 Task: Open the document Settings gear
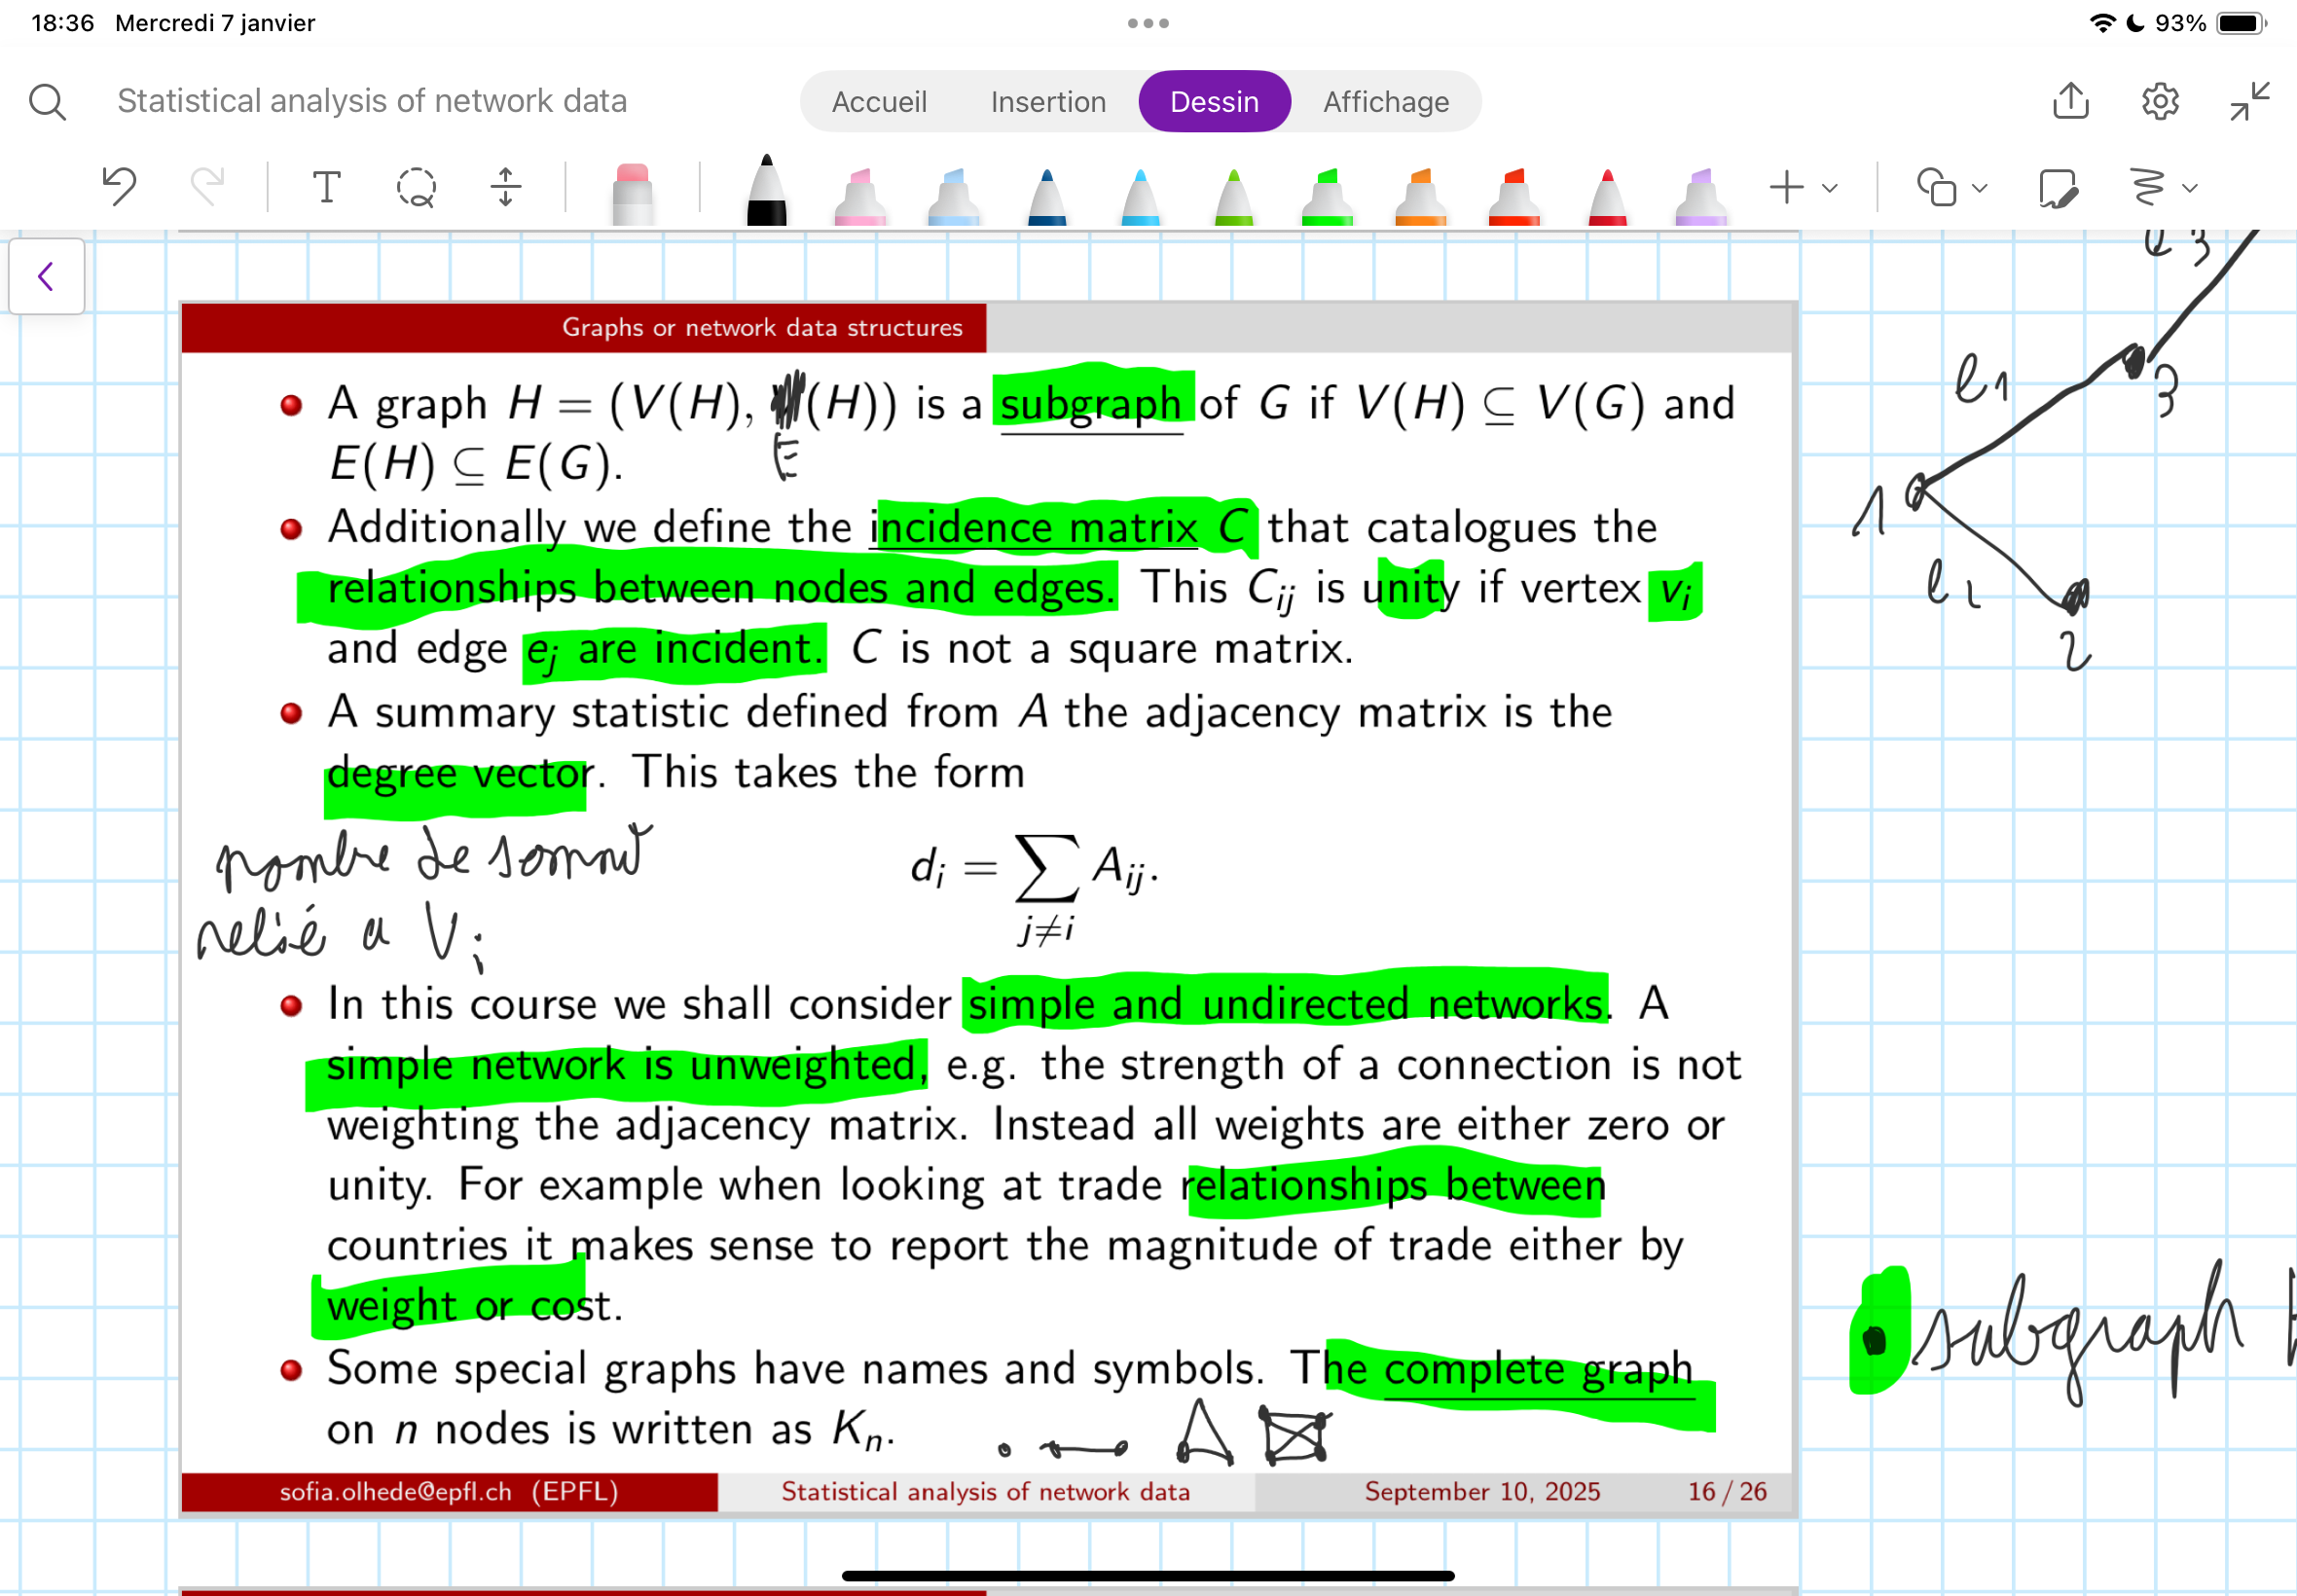[2160, 101]
